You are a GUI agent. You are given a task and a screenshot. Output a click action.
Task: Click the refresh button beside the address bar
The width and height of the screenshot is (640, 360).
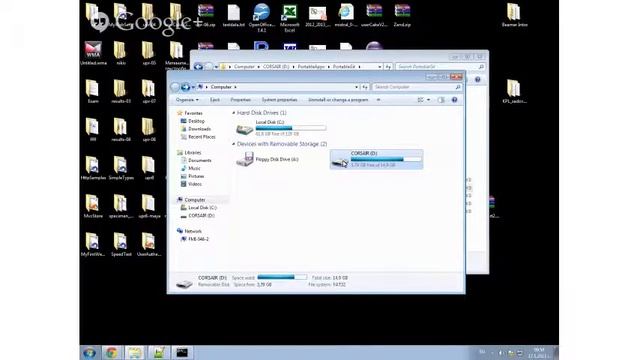364,87
